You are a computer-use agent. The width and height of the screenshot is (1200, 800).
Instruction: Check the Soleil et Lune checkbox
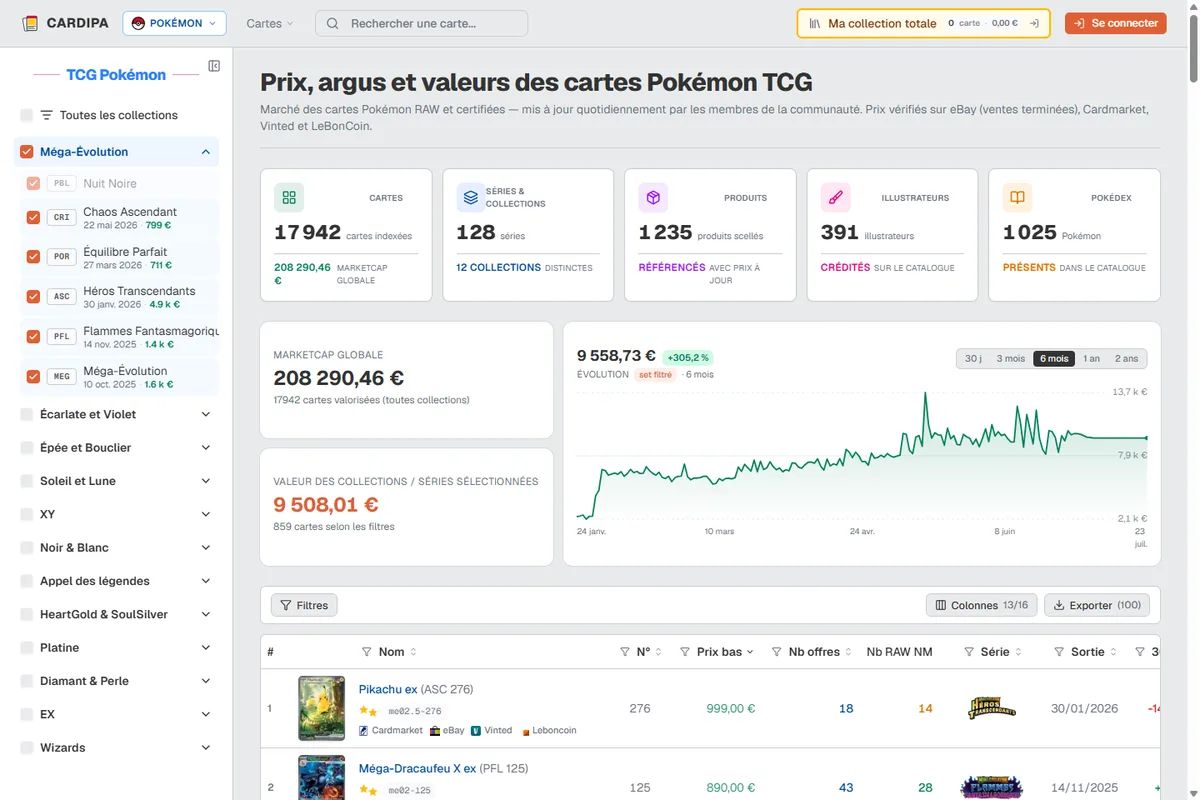click(x=27, y=481)
